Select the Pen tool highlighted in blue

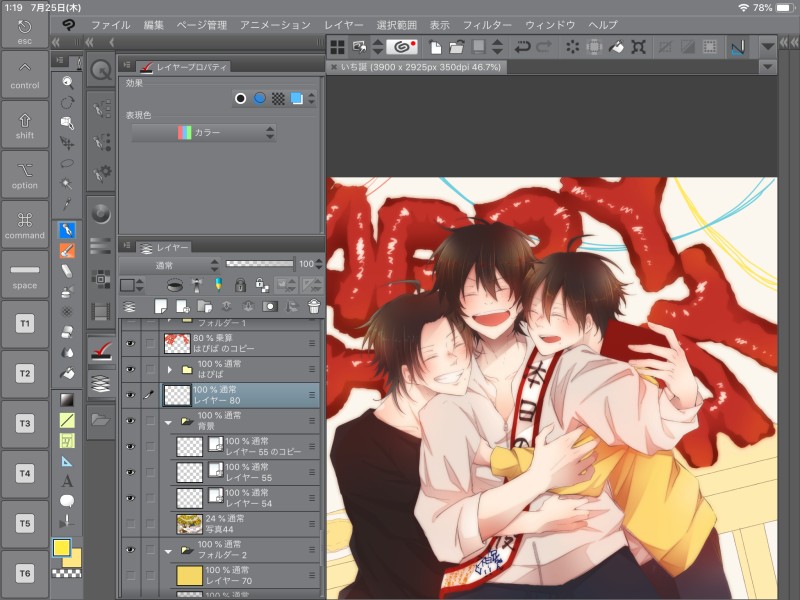point(67,230)
